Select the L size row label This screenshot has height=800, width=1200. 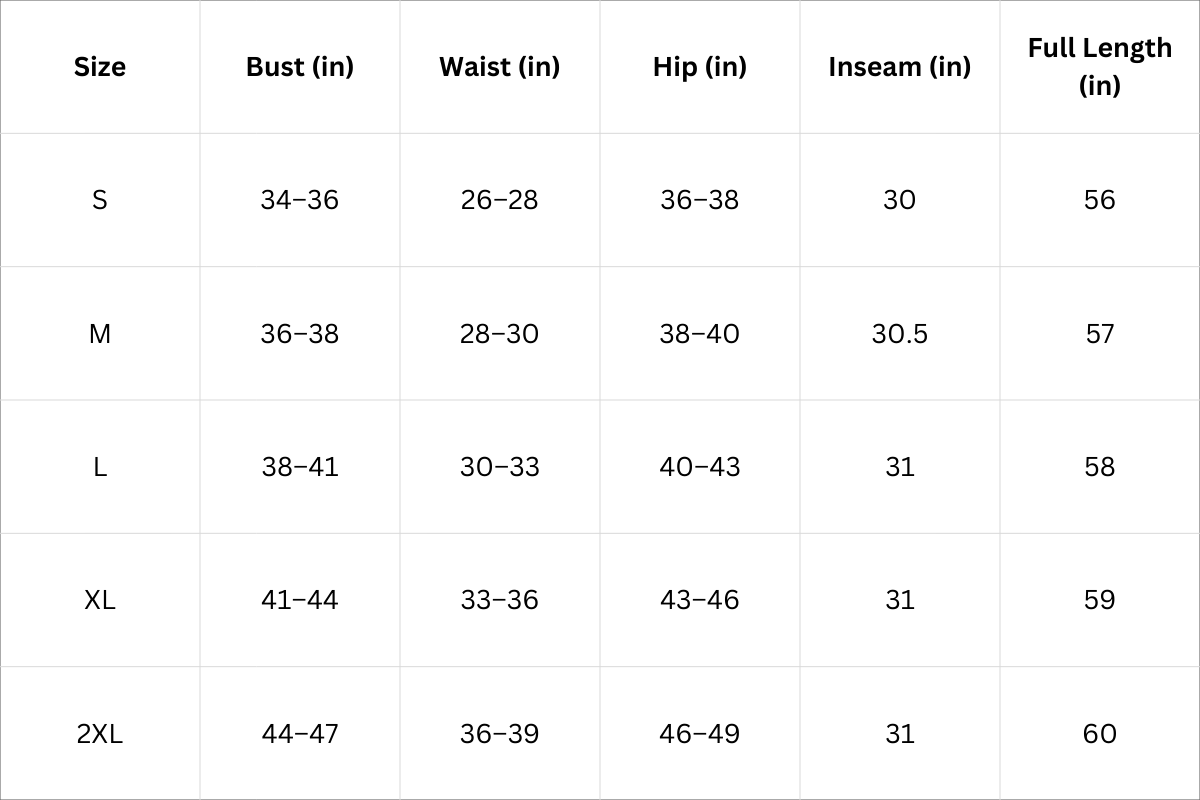click(x=100, y=467)
